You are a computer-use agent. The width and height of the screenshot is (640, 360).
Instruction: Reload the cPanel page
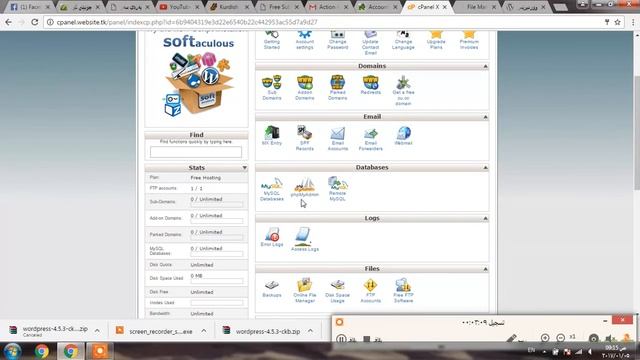[34, 22]
